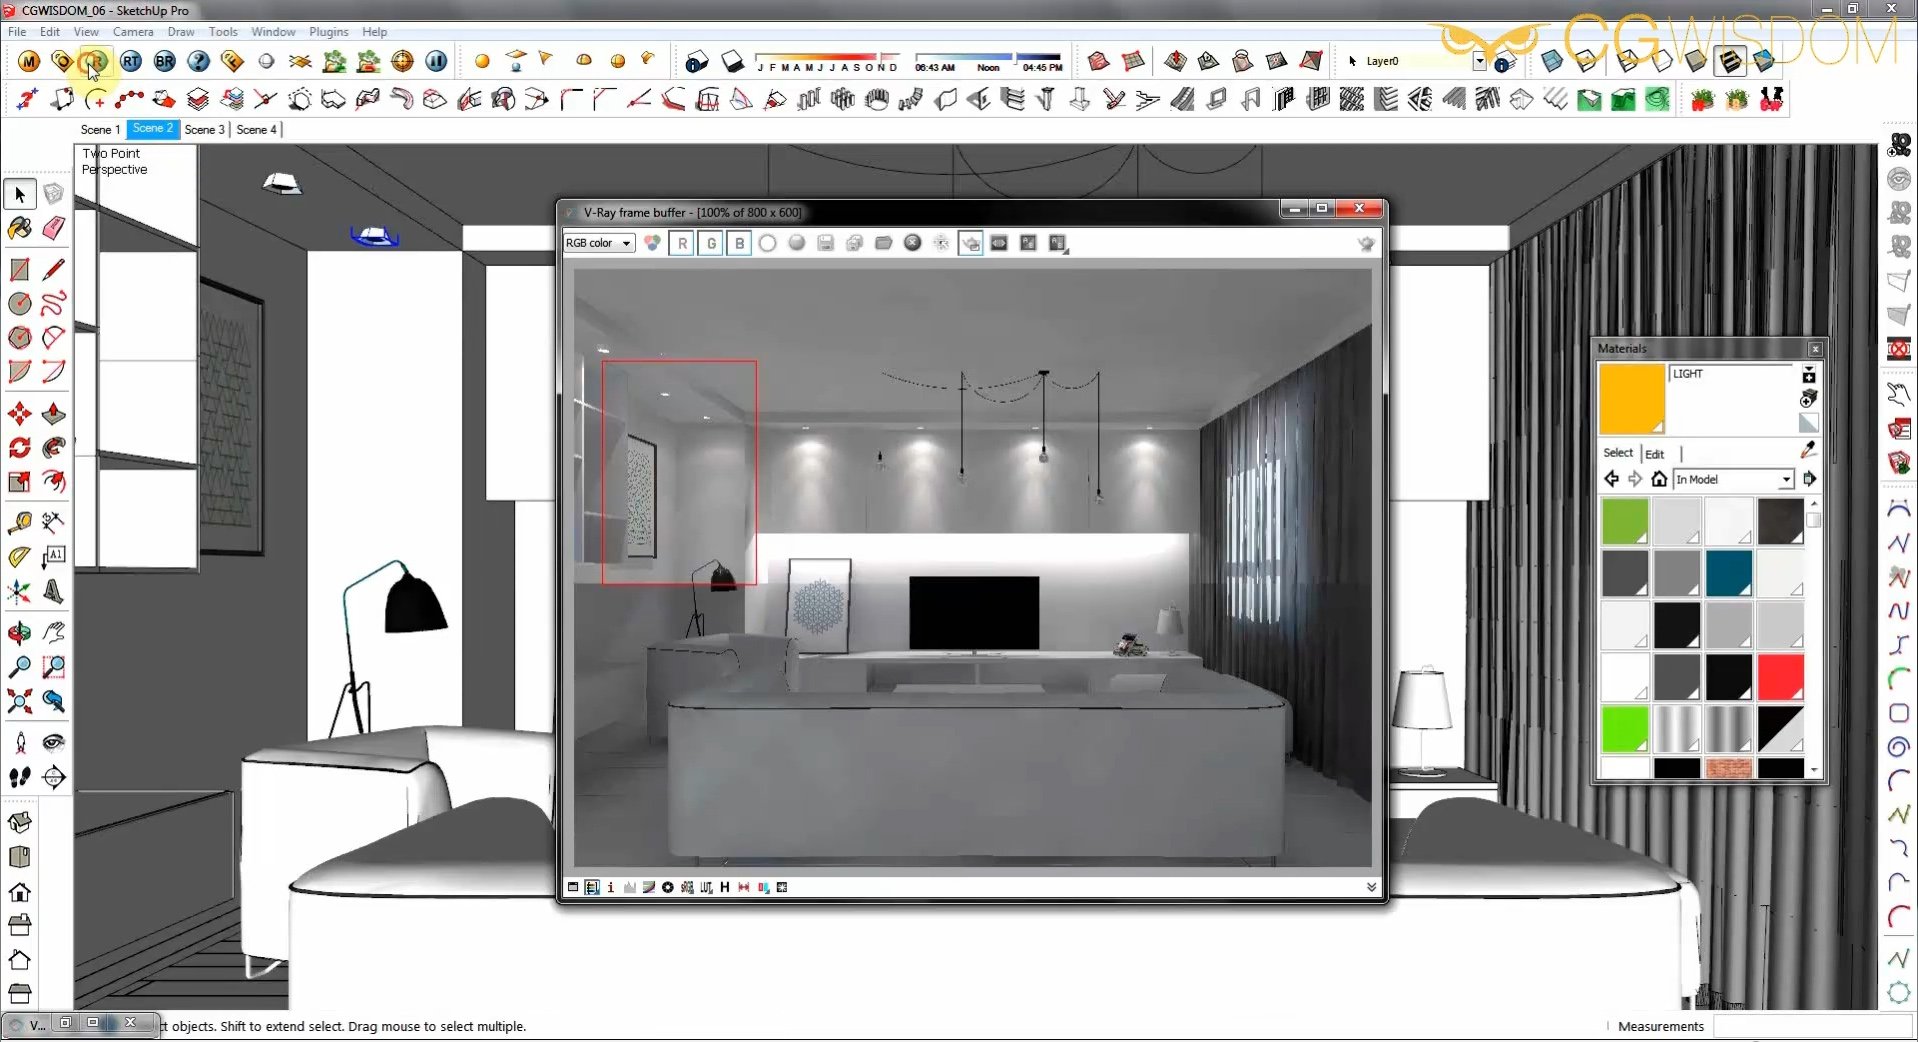Click the eyedropper sample paint icon
The height and width of the screenshot is (1042, 1918).
1808,451
